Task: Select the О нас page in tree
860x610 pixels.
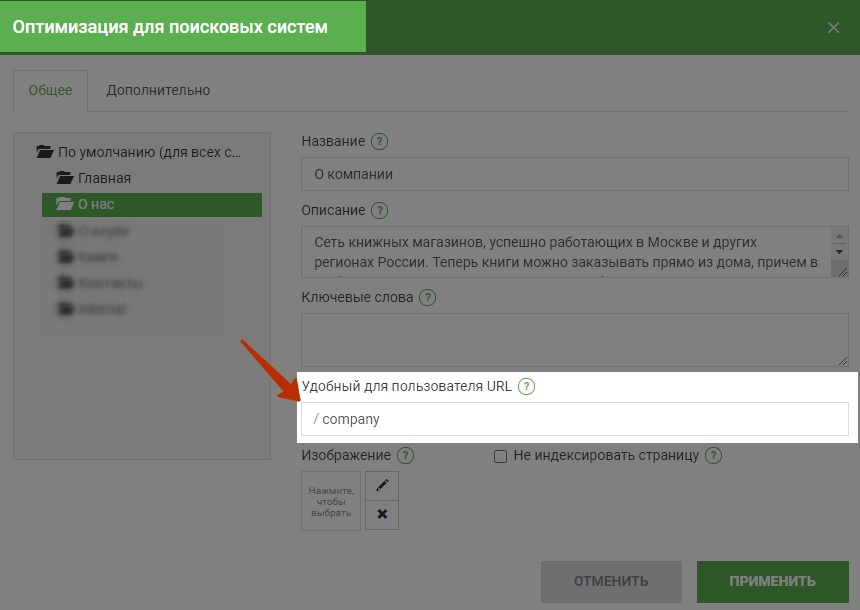Action: click(152, 205)
